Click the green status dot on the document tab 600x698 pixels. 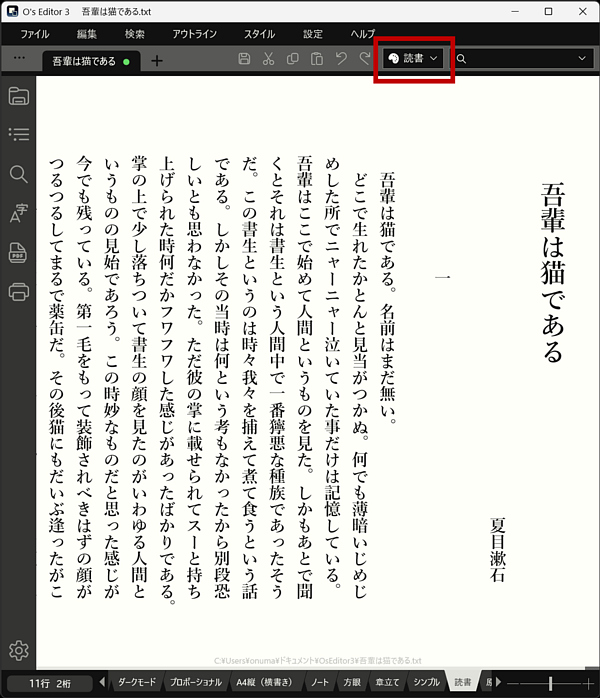click(x=126, y=61)
